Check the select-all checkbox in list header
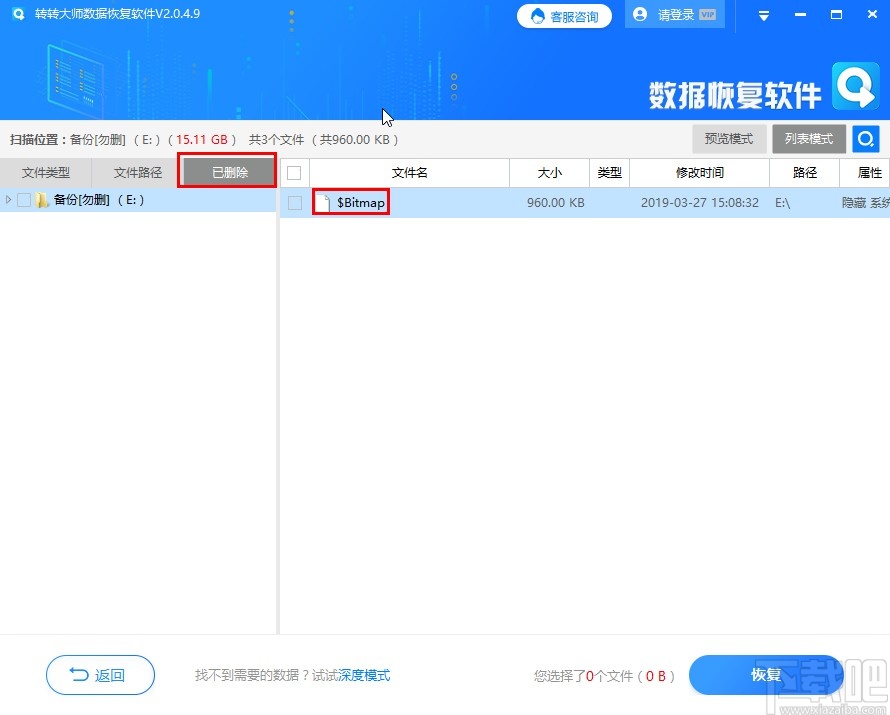Screen dimensions: 890x715 [292, 172]
